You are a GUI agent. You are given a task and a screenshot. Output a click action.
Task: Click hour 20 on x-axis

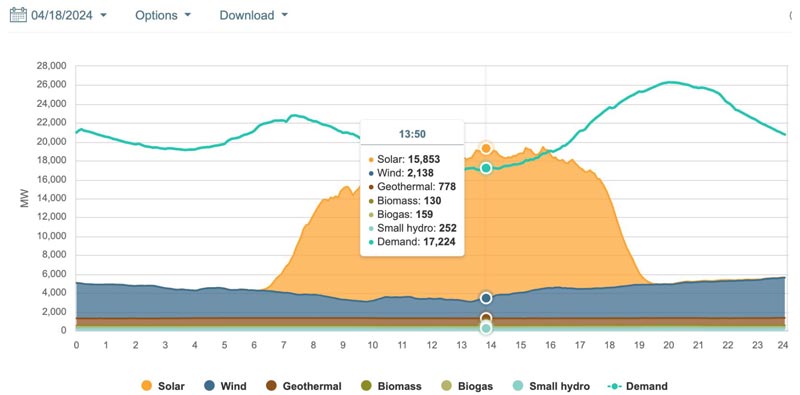[668, 345]
